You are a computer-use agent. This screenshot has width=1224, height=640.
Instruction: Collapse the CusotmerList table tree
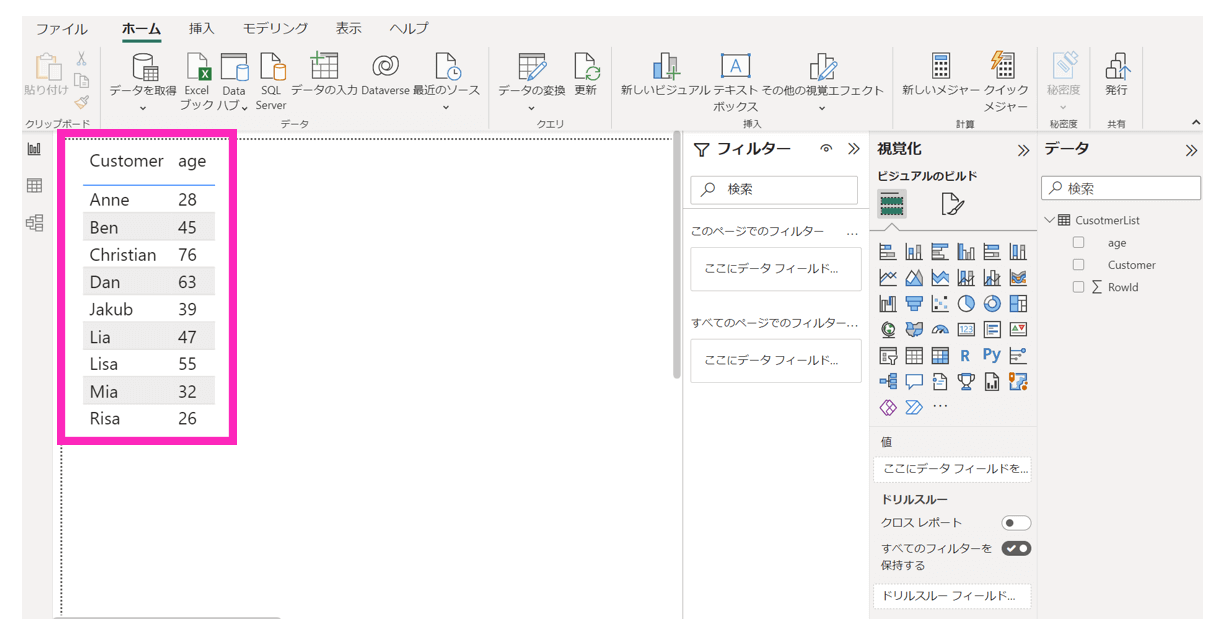tap(1049, 220)
